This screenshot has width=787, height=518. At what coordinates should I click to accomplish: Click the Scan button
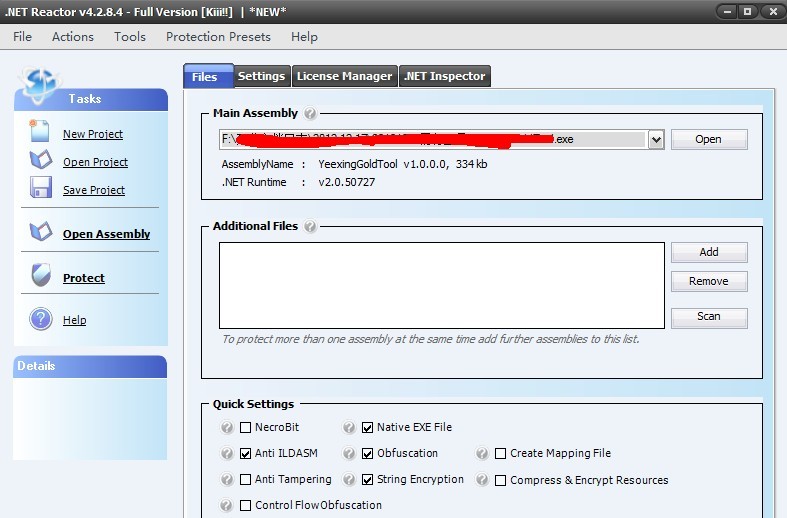tap(709, 317)
